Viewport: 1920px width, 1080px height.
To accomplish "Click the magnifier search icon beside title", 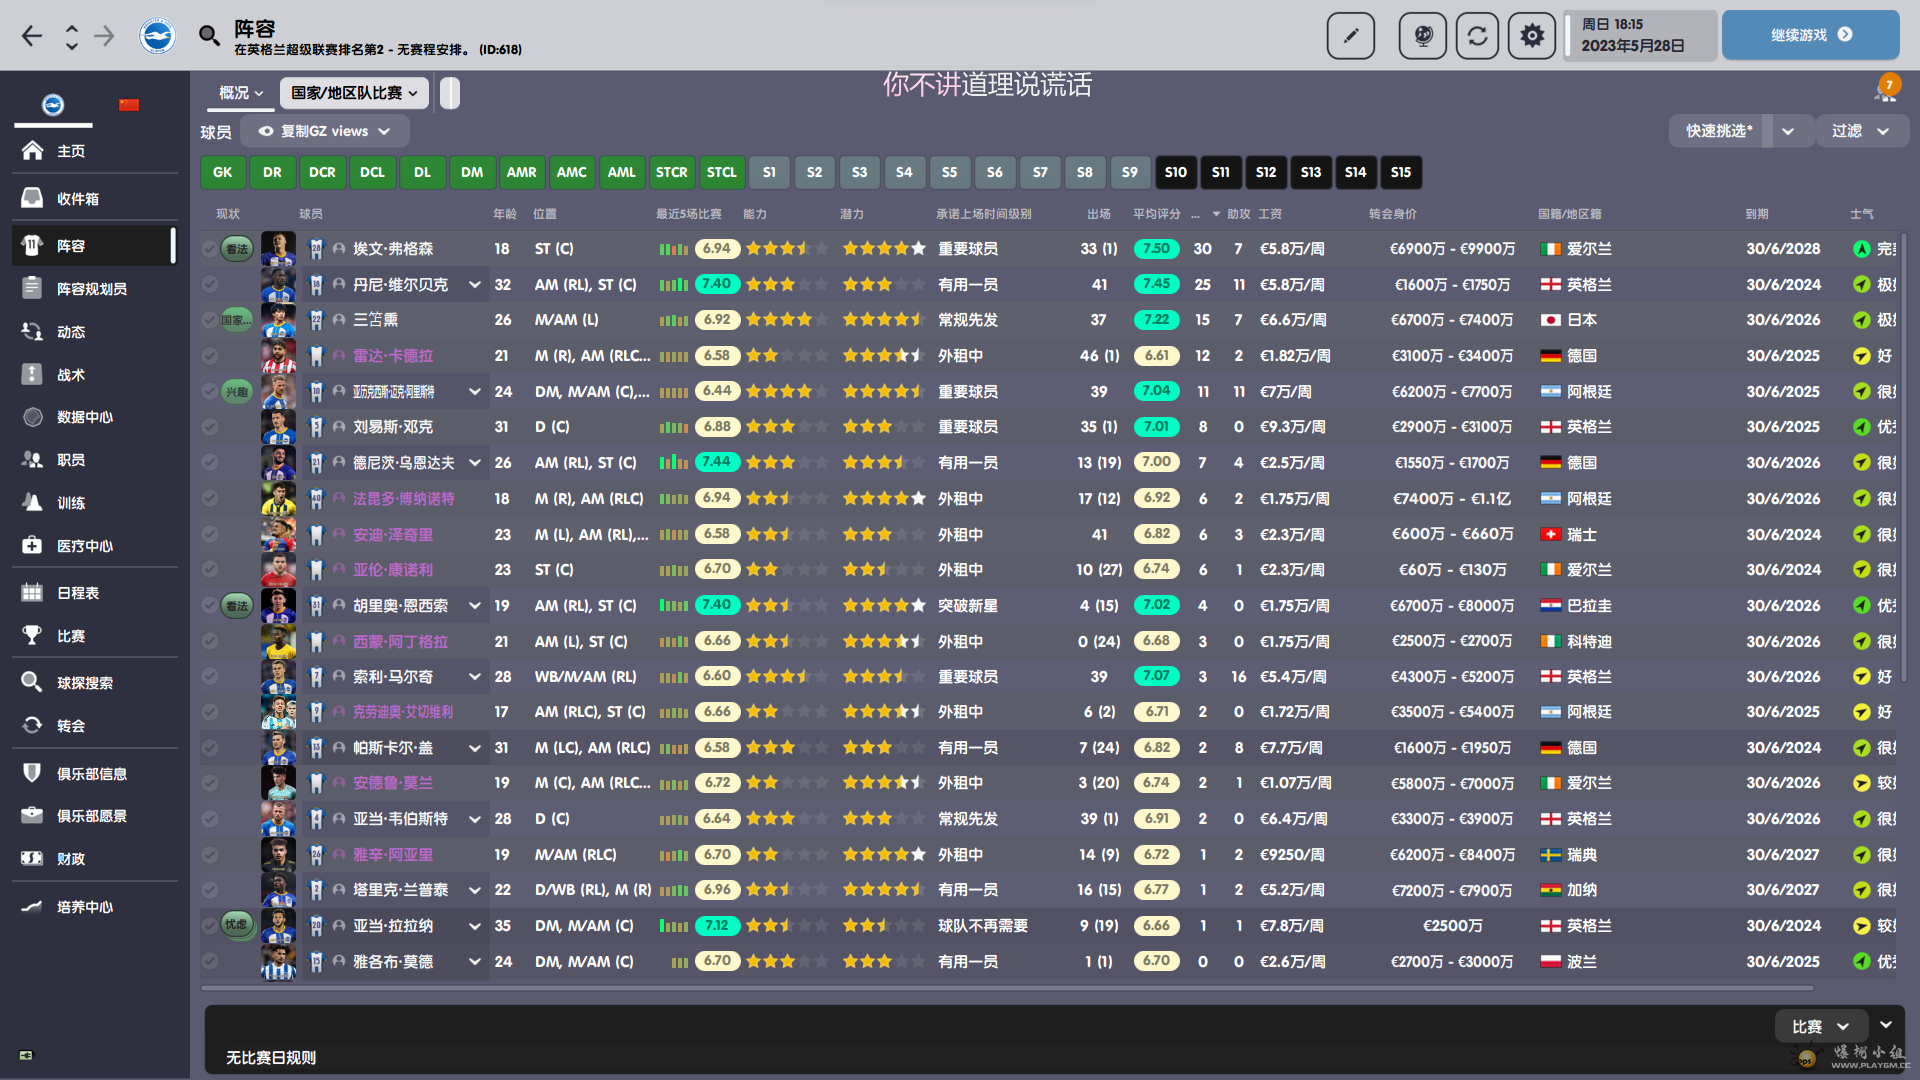I will pos(209,36).
